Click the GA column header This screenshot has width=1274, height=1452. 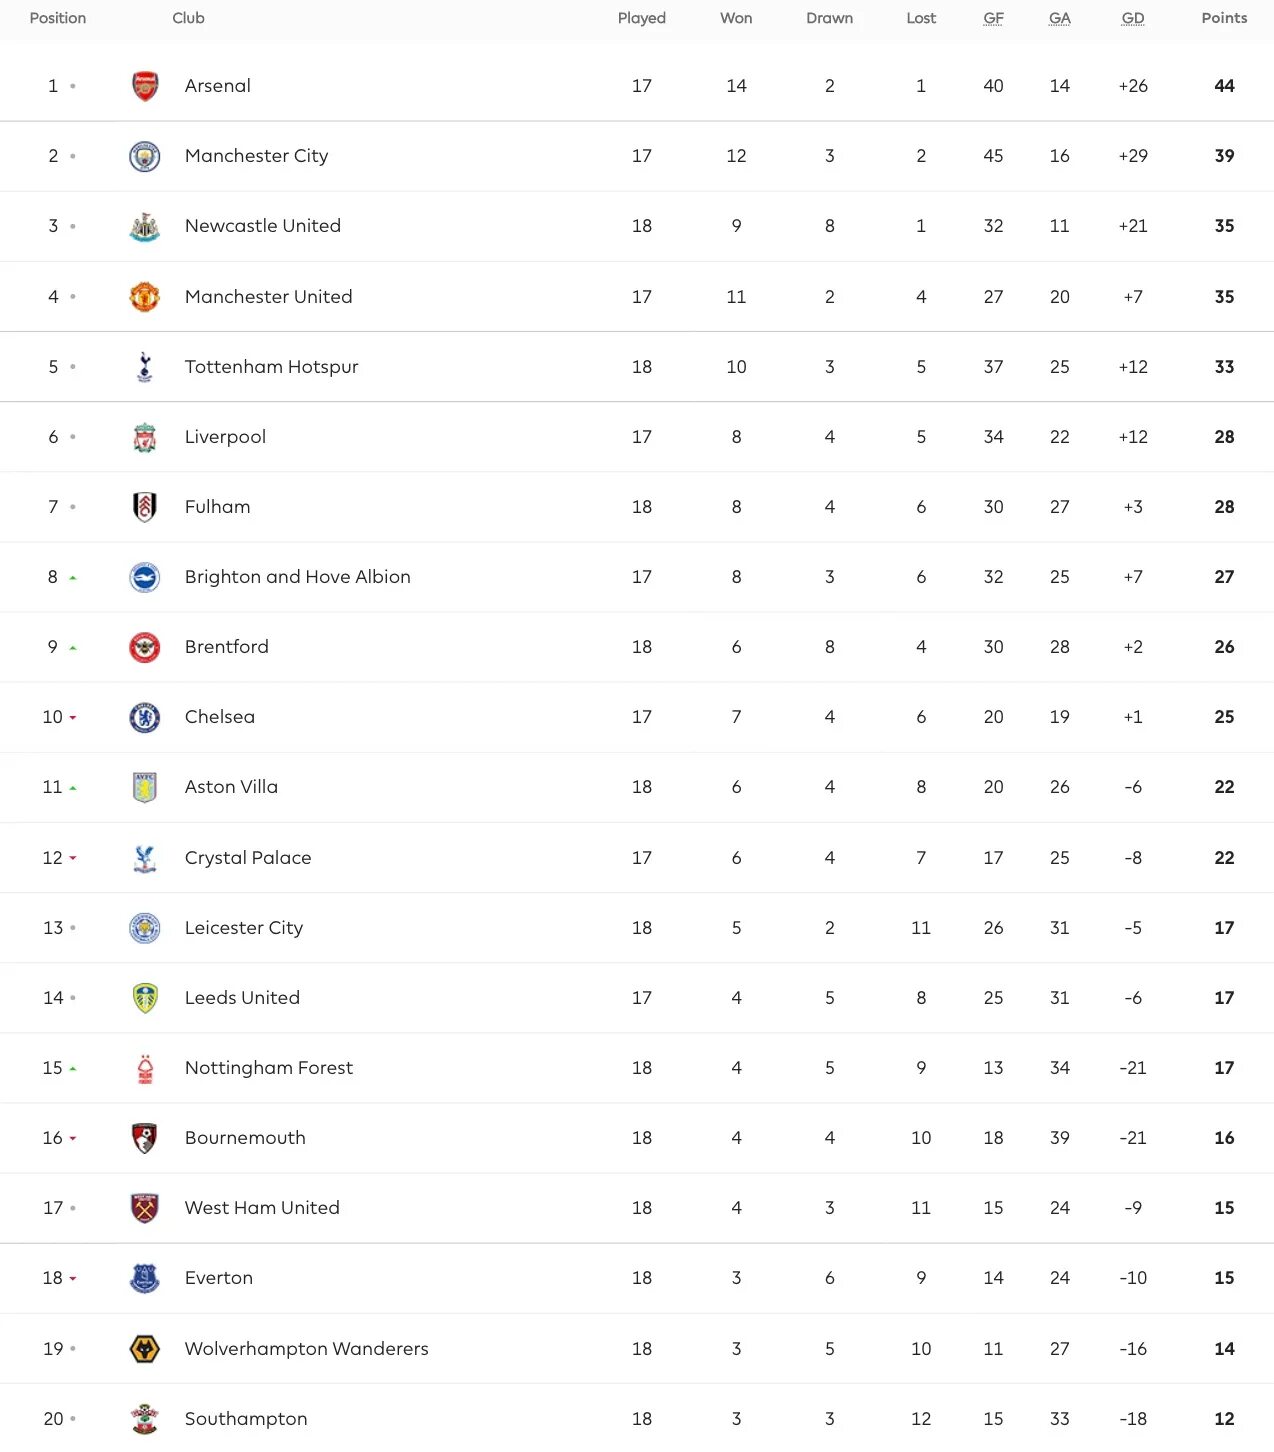(x=1060, y=18)
